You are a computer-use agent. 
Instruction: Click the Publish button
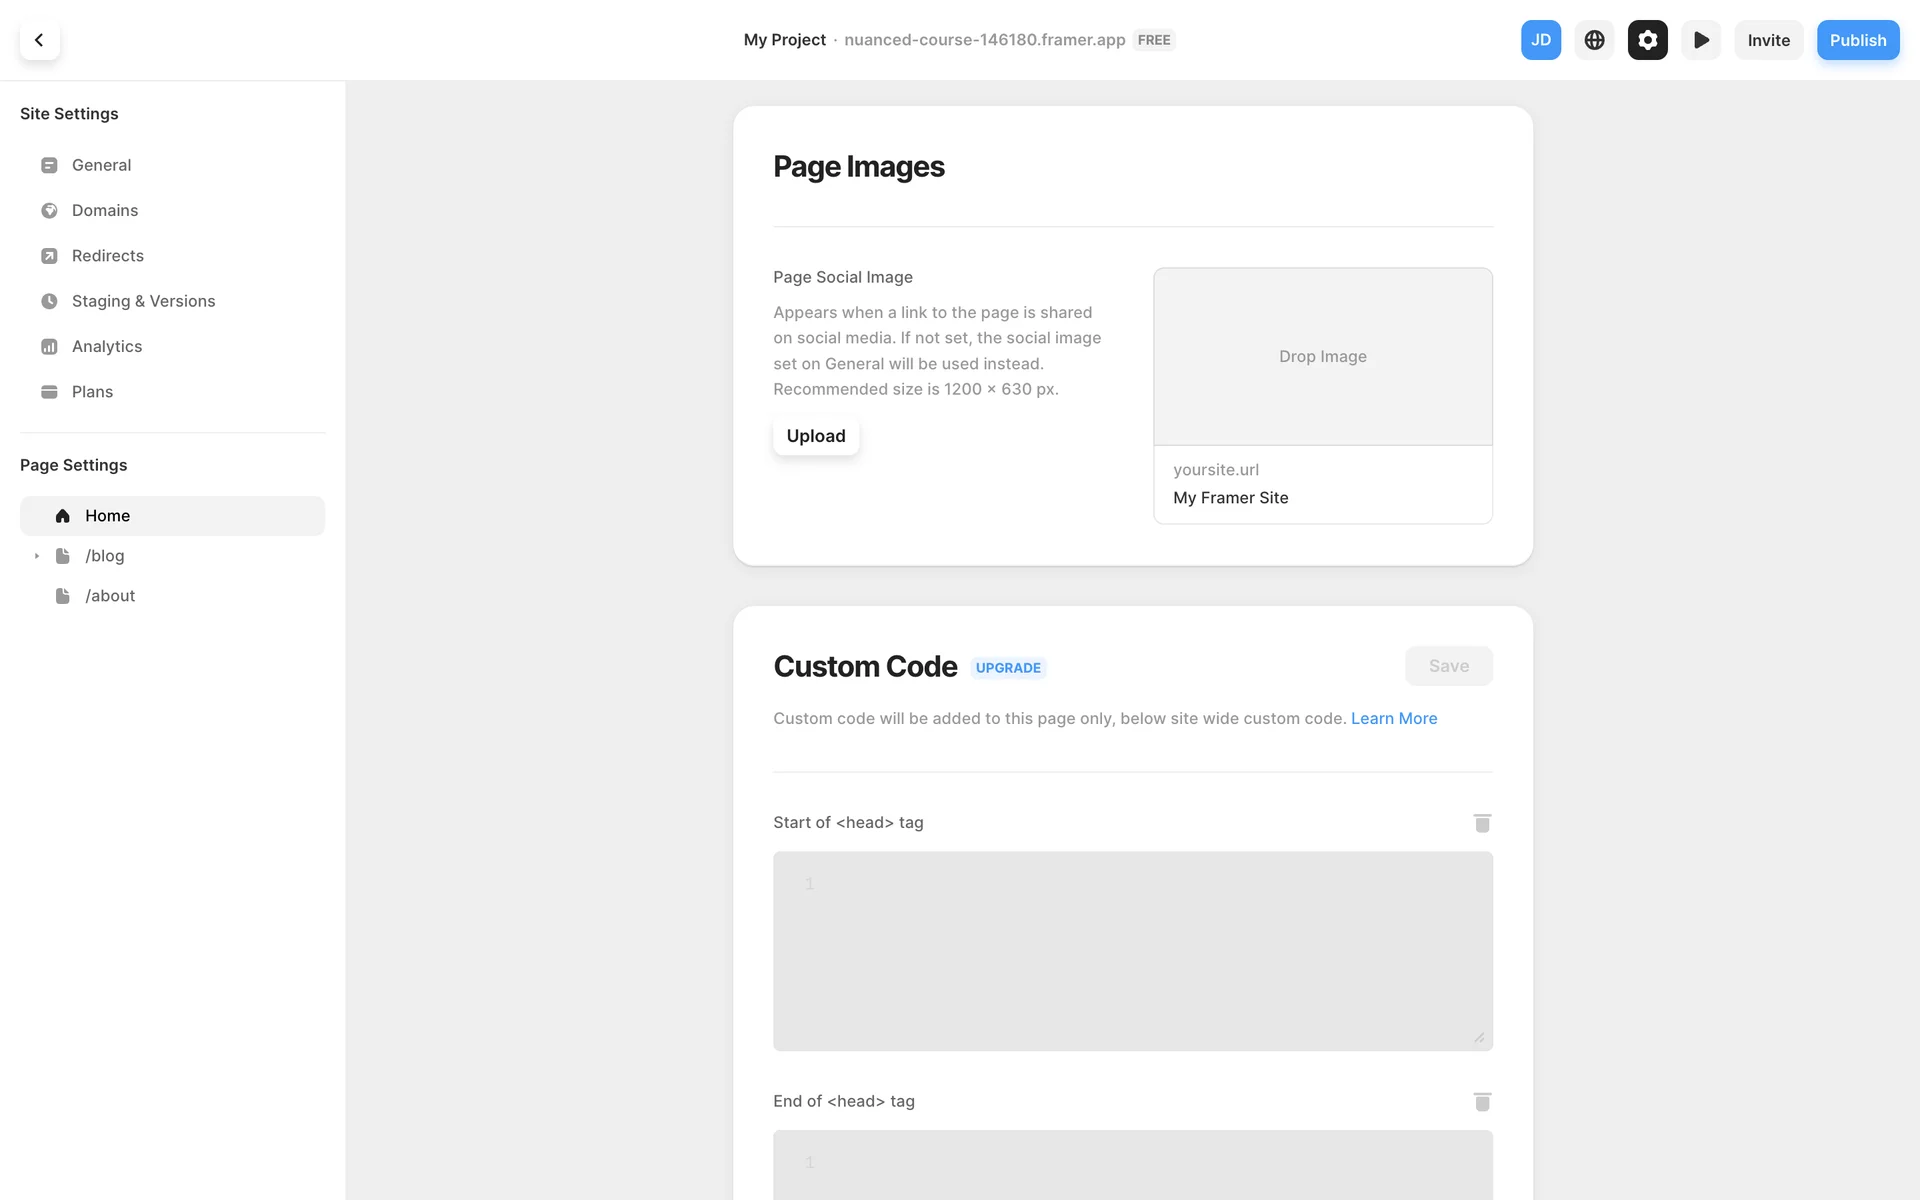pyautogui.click(x=1857, y=40)
